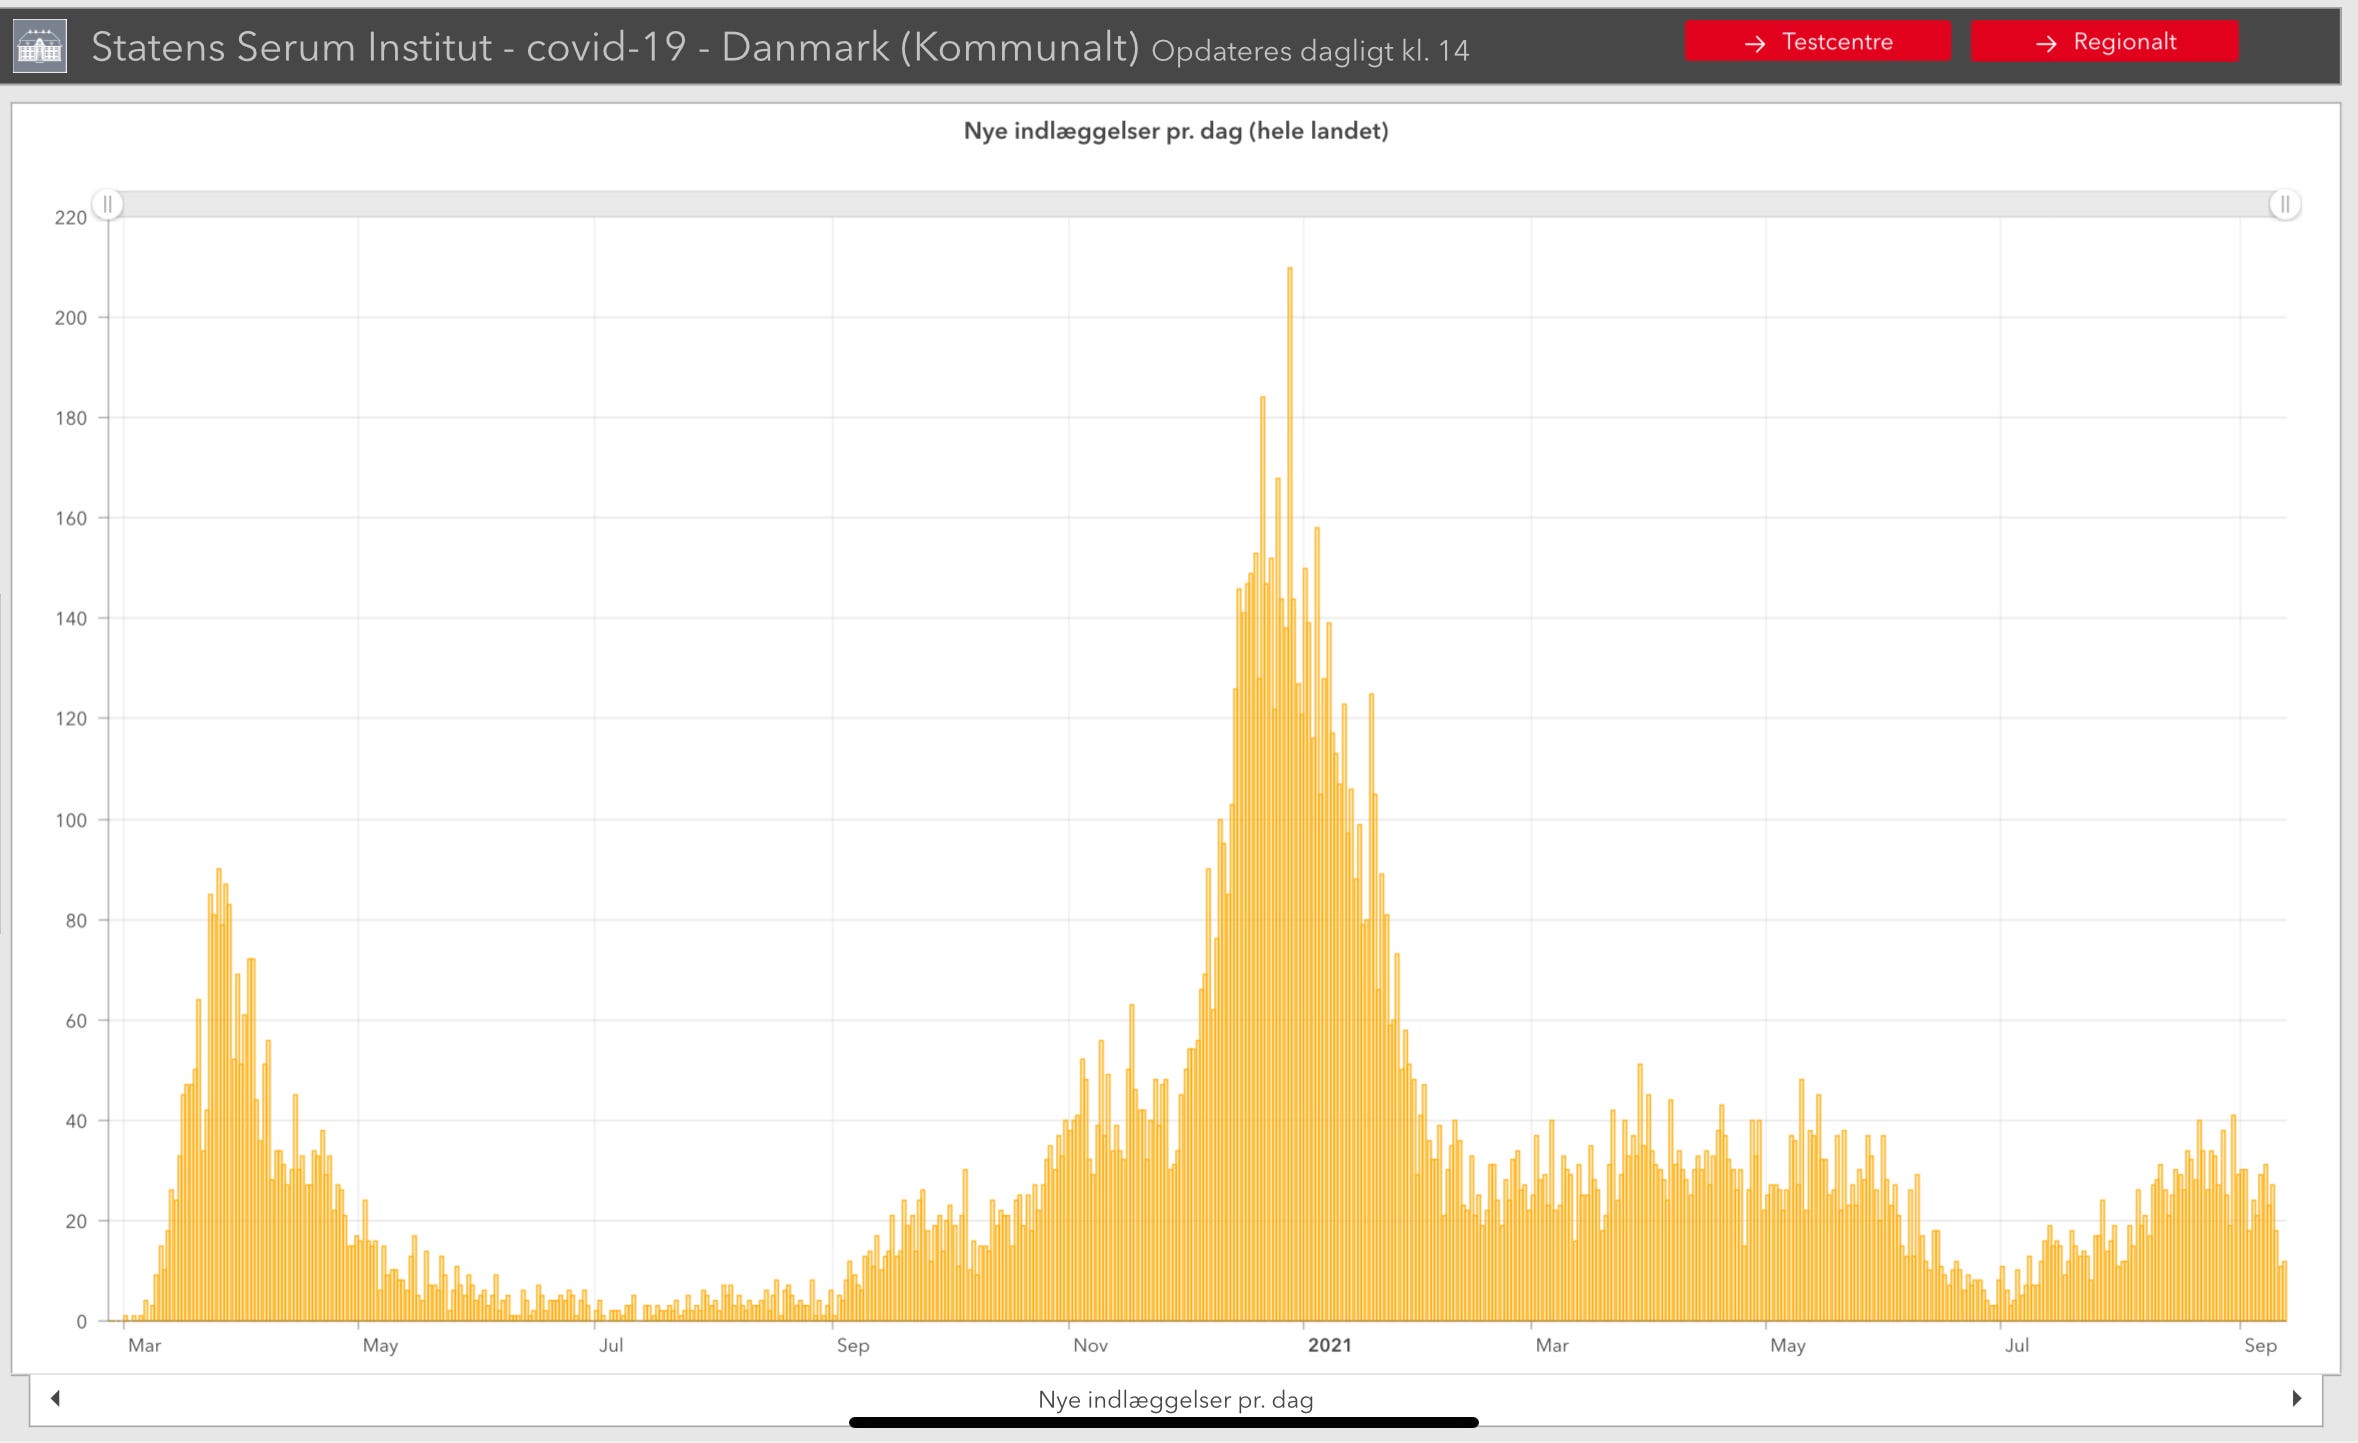Image resolution: width=2358 pixels, height=1443 pixels.
Task: Click the arrow icon on Testcentre button
Action: click(1754, 43)
